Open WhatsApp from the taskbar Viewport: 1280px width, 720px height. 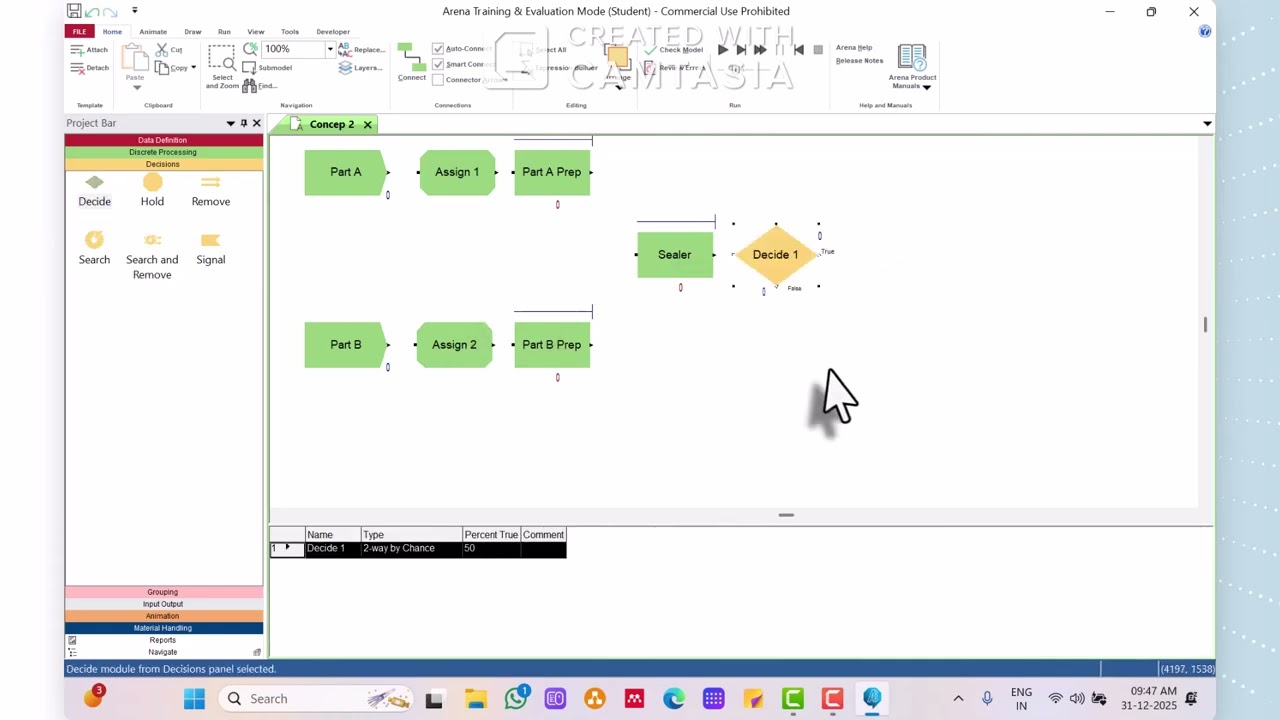tap(516, 699)
